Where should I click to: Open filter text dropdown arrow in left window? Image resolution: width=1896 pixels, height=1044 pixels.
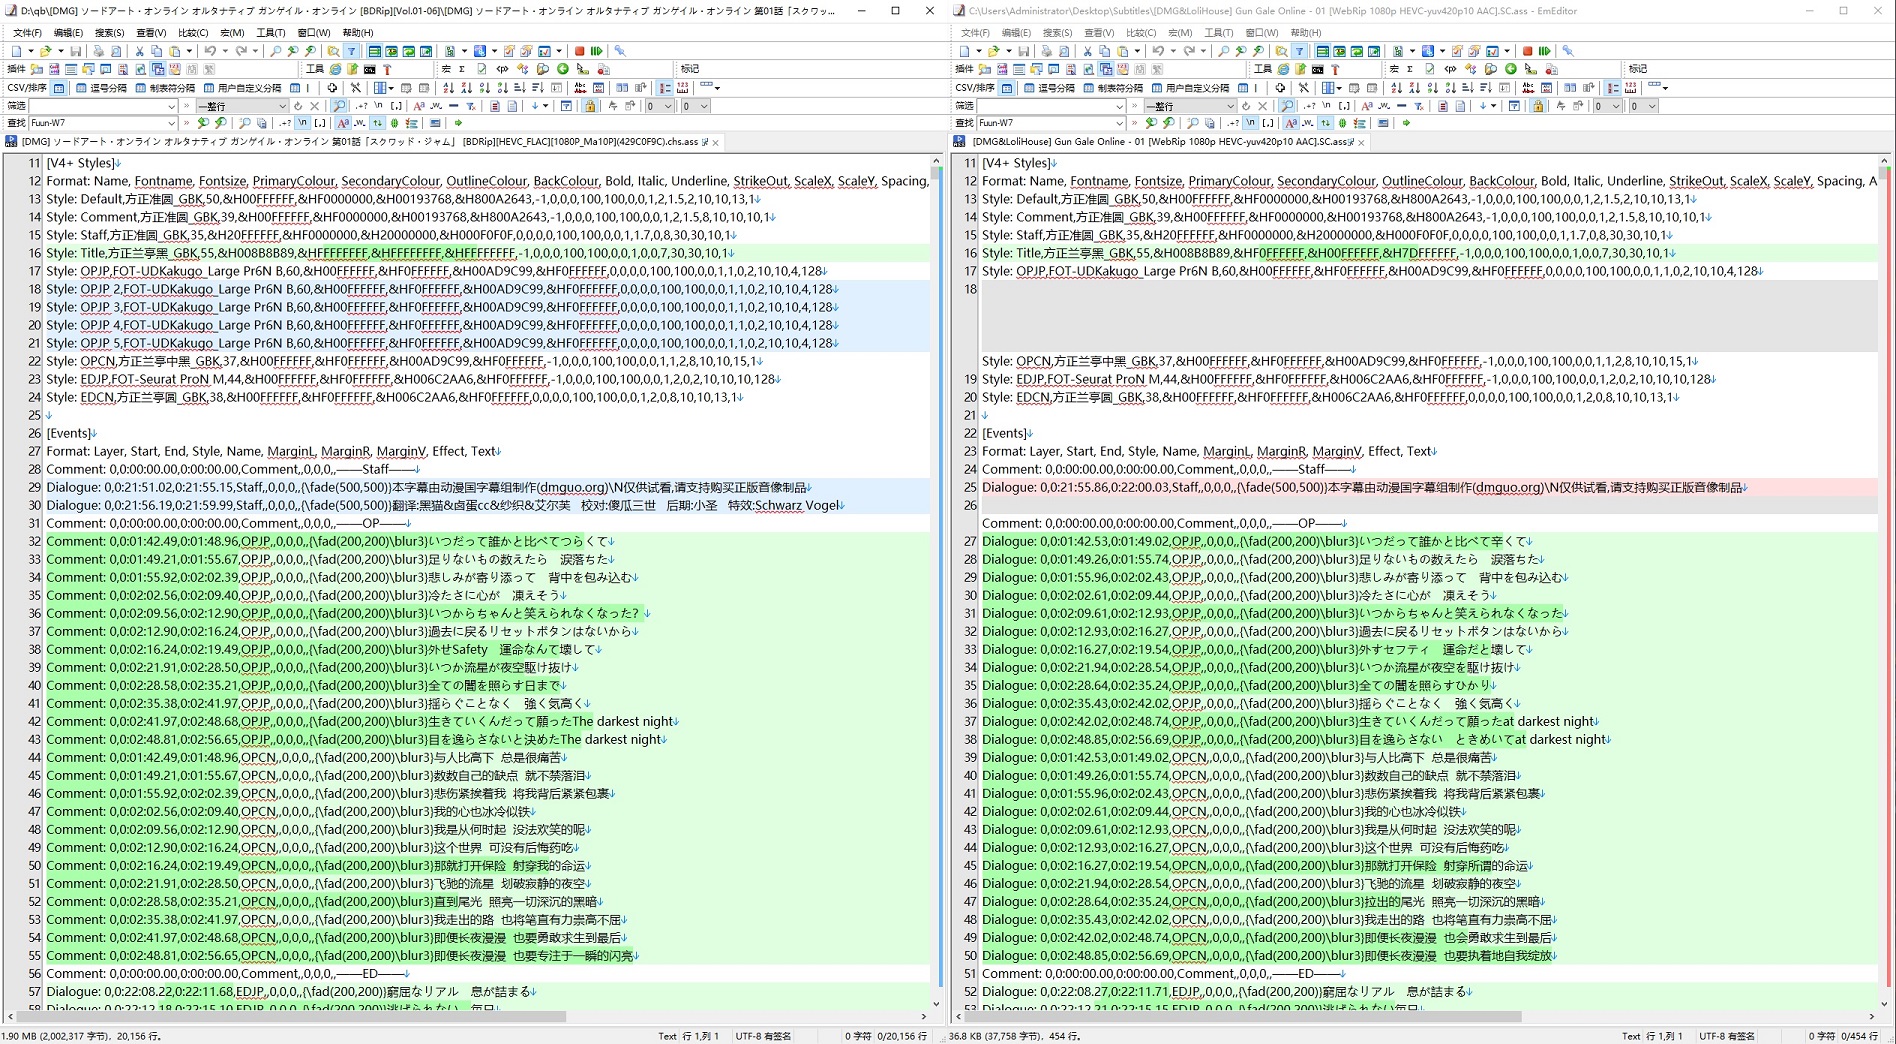[172, 106]
